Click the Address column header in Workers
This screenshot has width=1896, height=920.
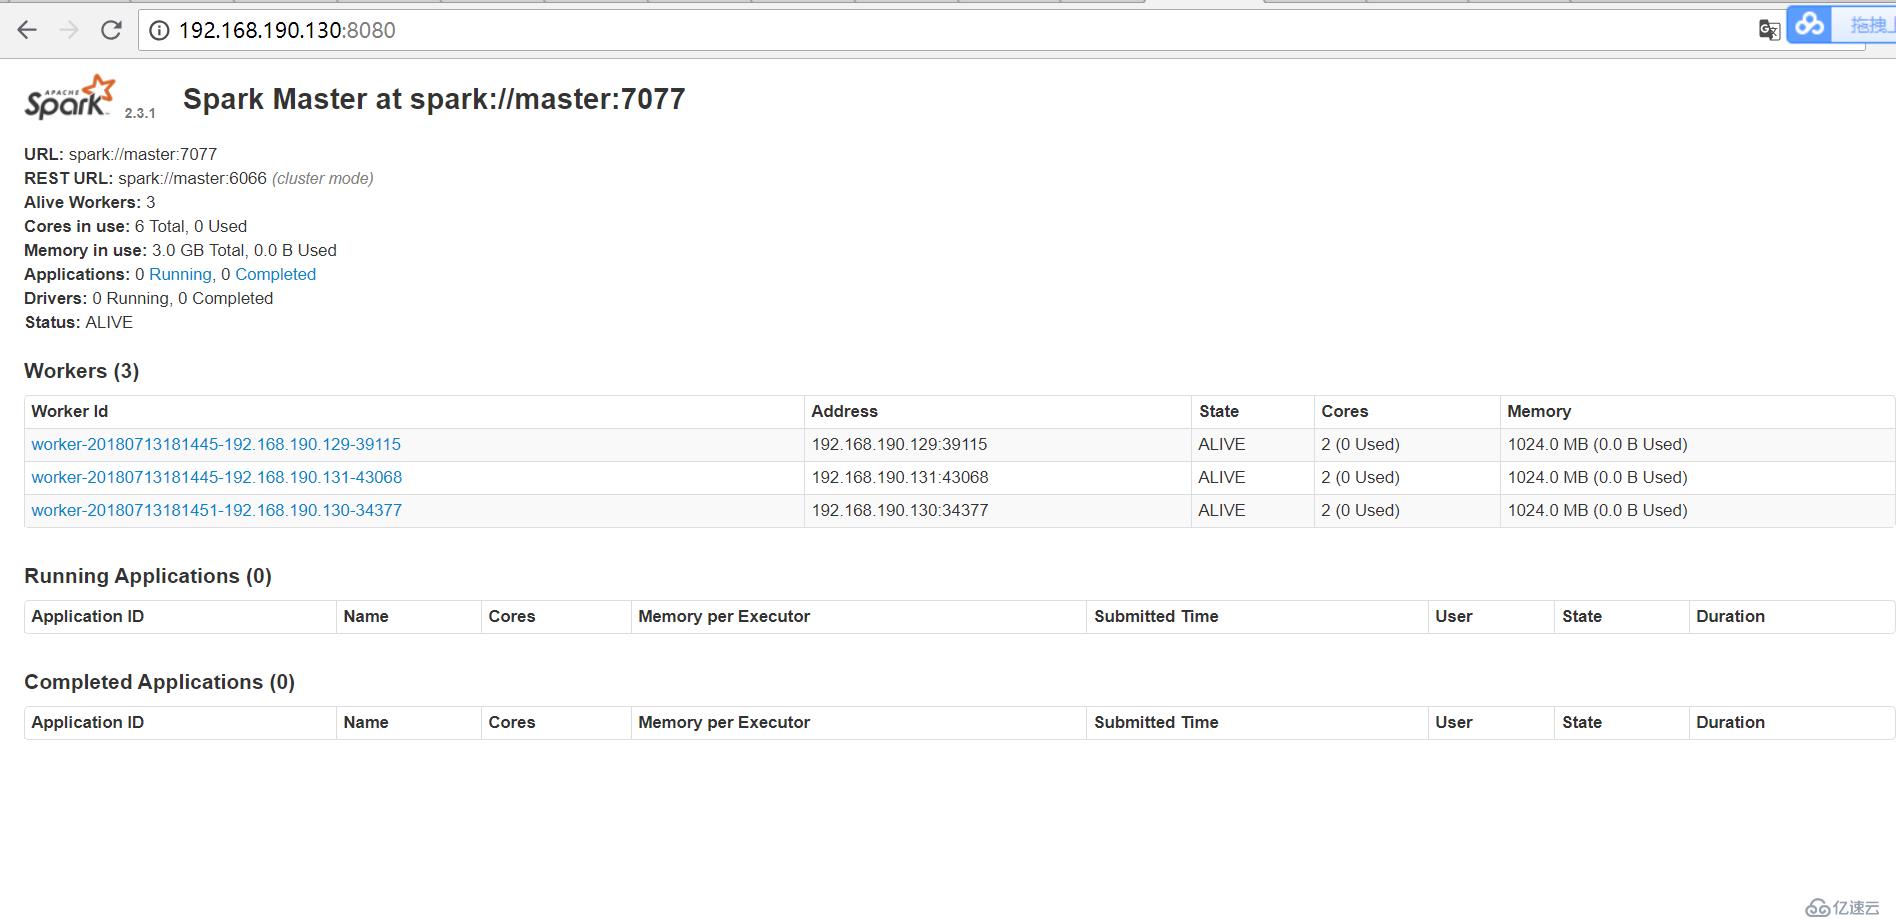pyautogui.click(x=844, y=411)
